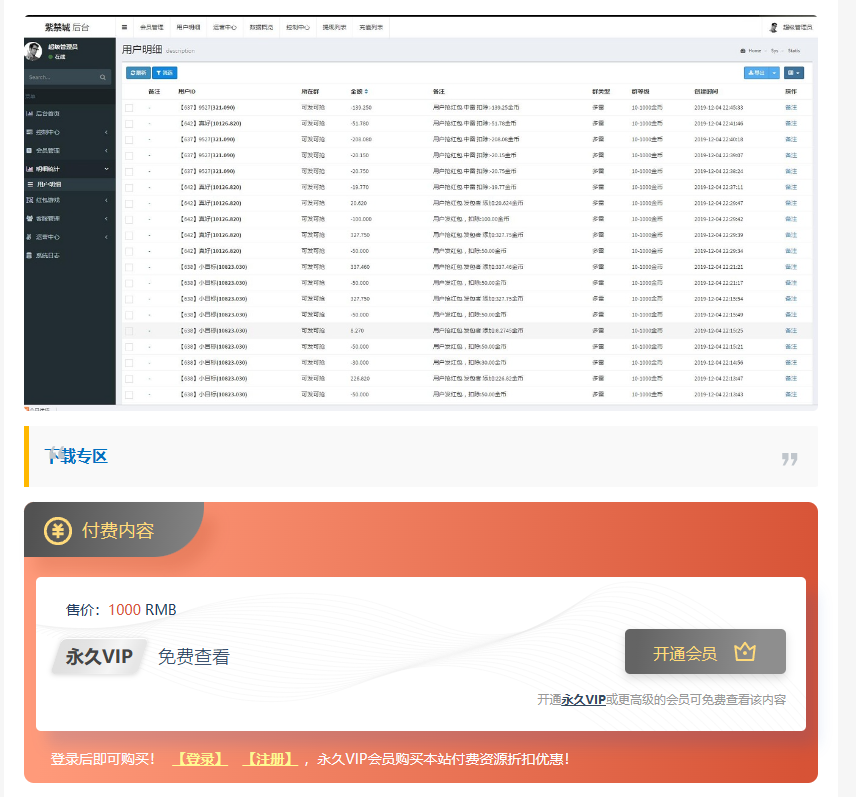Screen dimensions: 856x797
Task: Click the sidebar user profile avatar
Action: 33,51
